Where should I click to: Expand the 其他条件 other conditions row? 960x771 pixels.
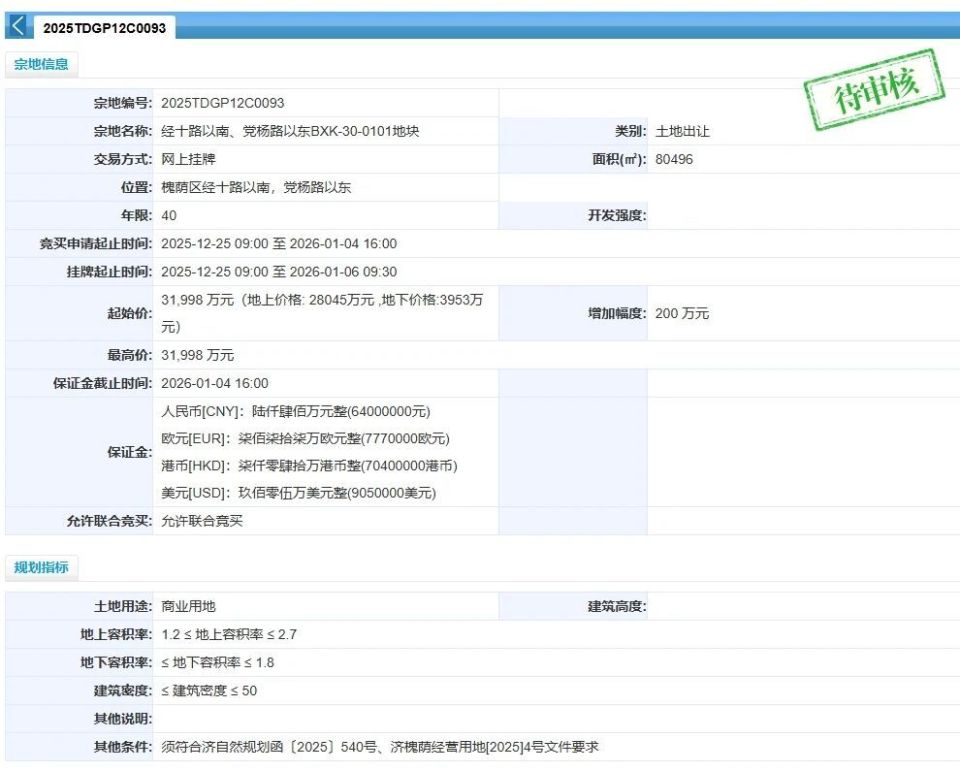point(380,744)
